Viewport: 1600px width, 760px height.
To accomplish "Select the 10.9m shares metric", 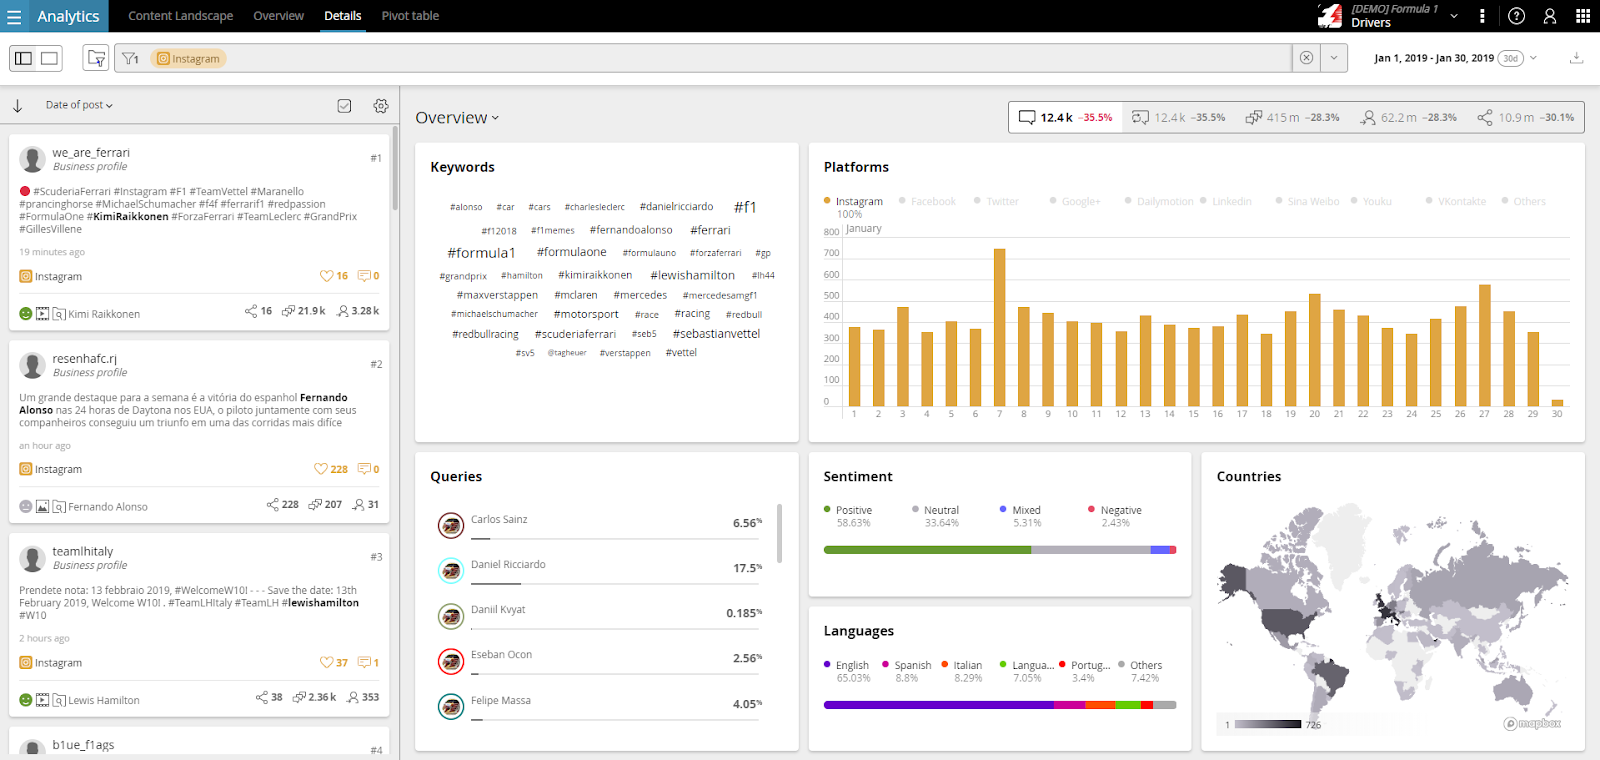I will click(1525, 117).
